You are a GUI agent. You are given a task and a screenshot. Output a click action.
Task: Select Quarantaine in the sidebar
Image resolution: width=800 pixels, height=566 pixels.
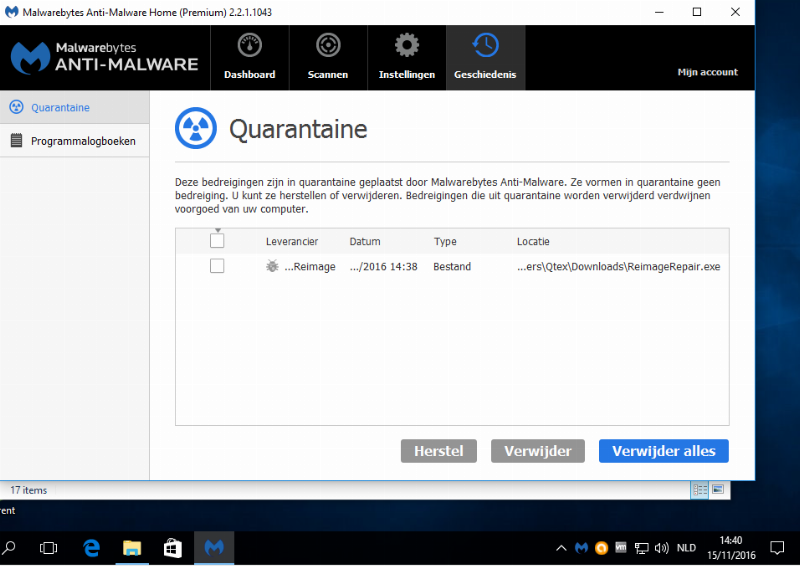point(74,107)
